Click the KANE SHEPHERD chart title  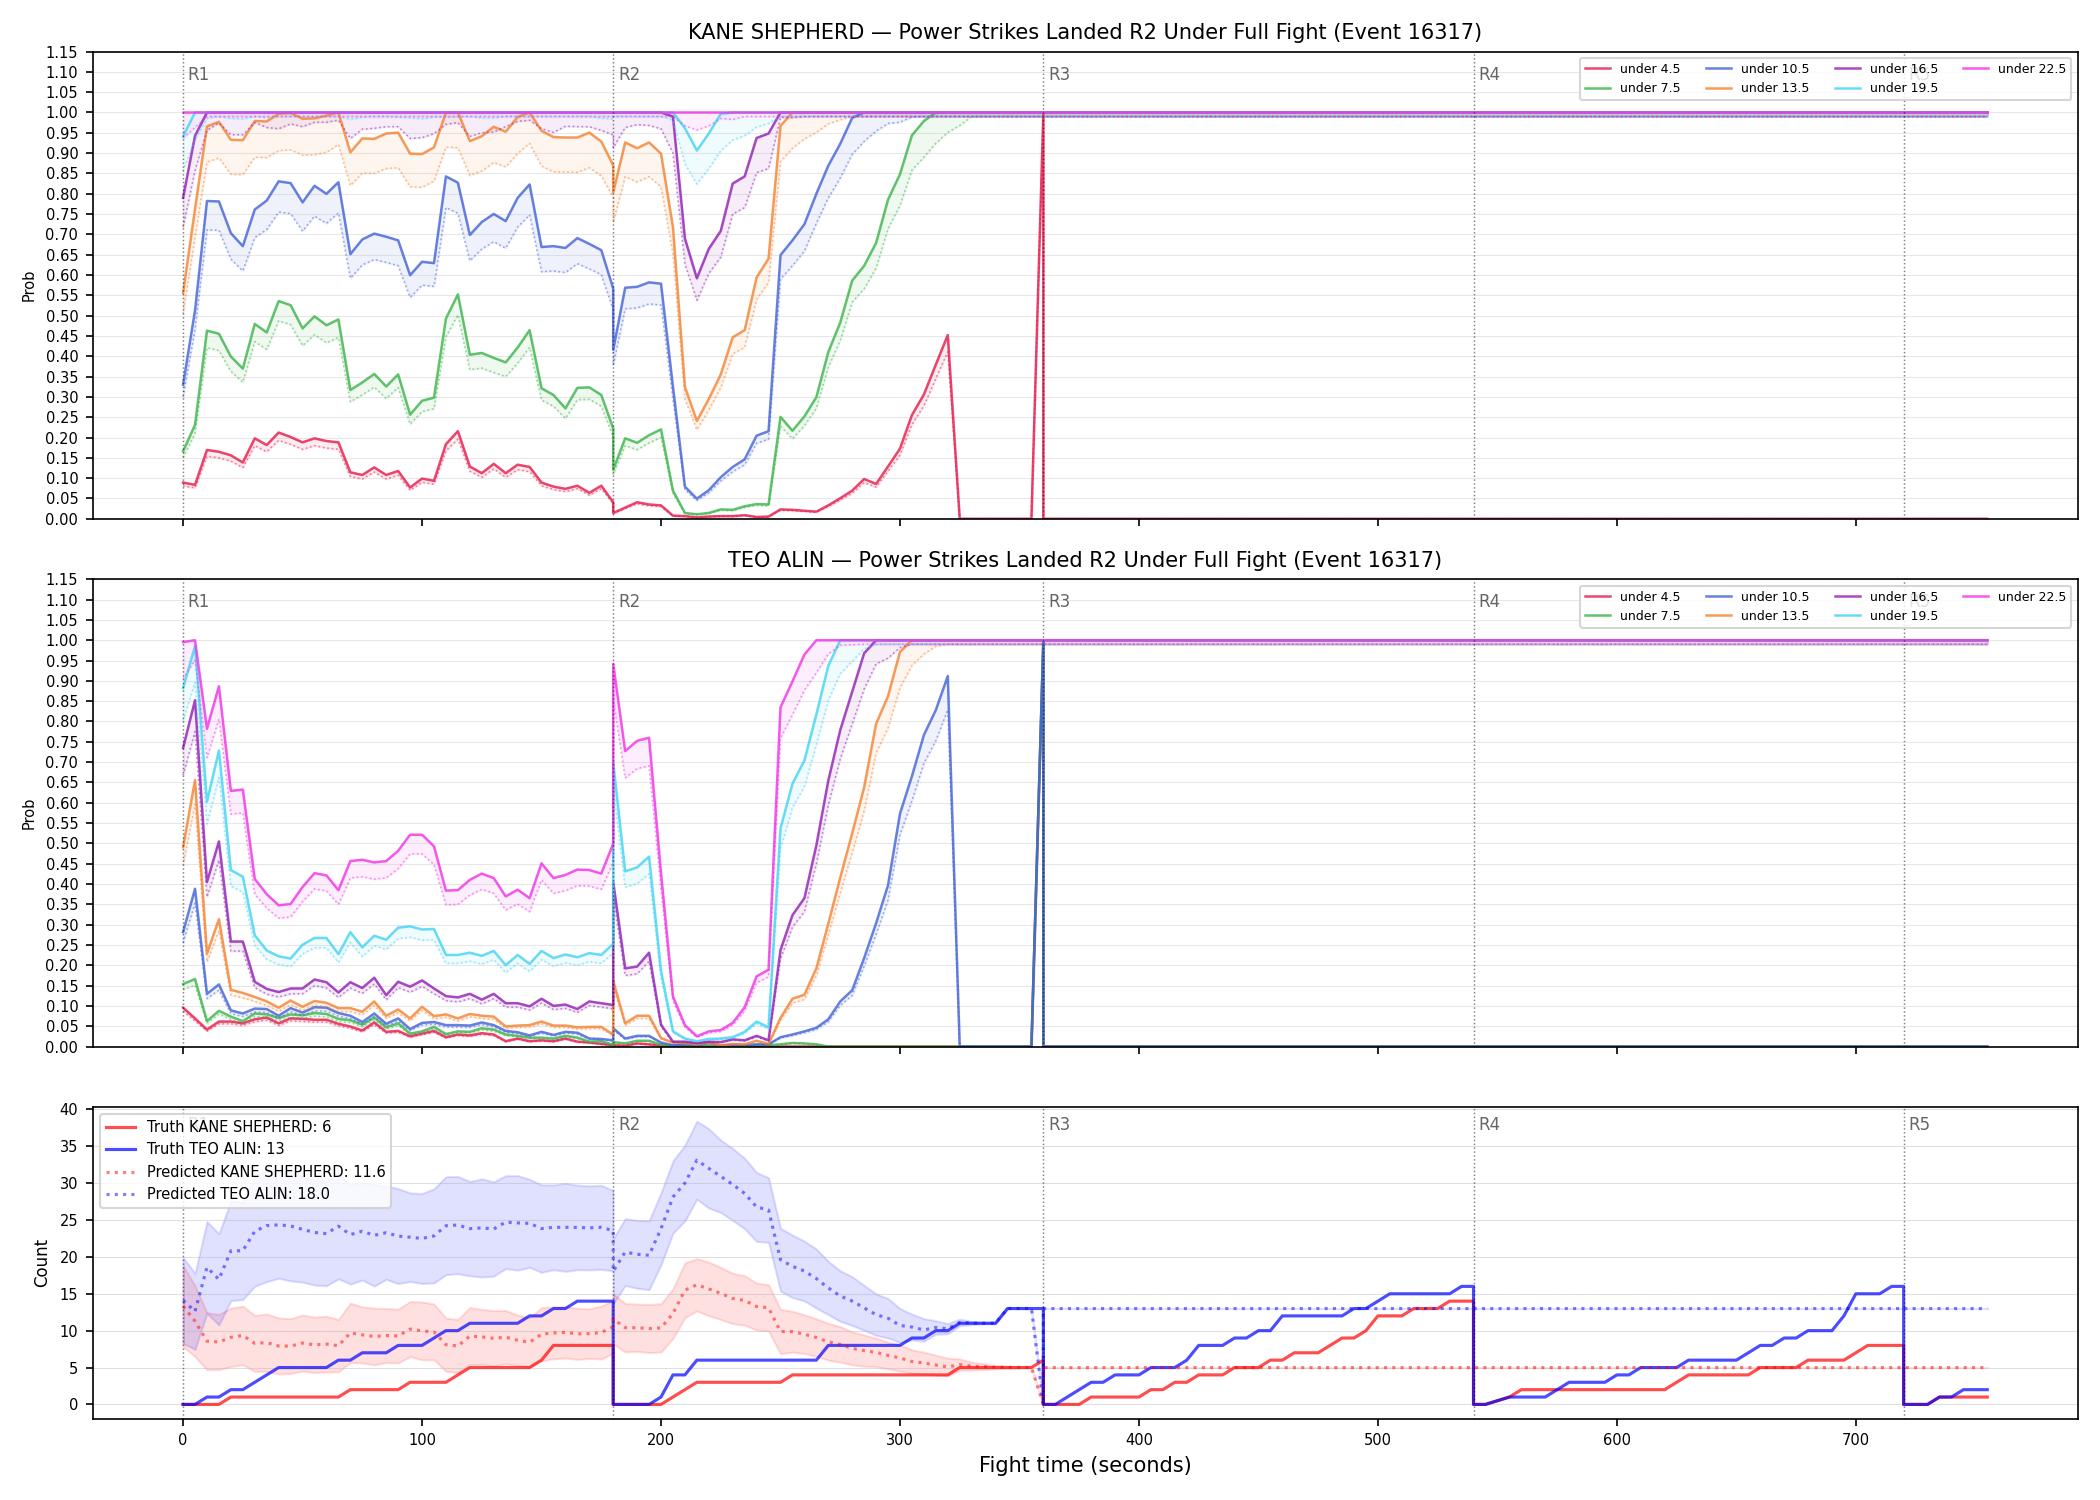click(1084, 32)
